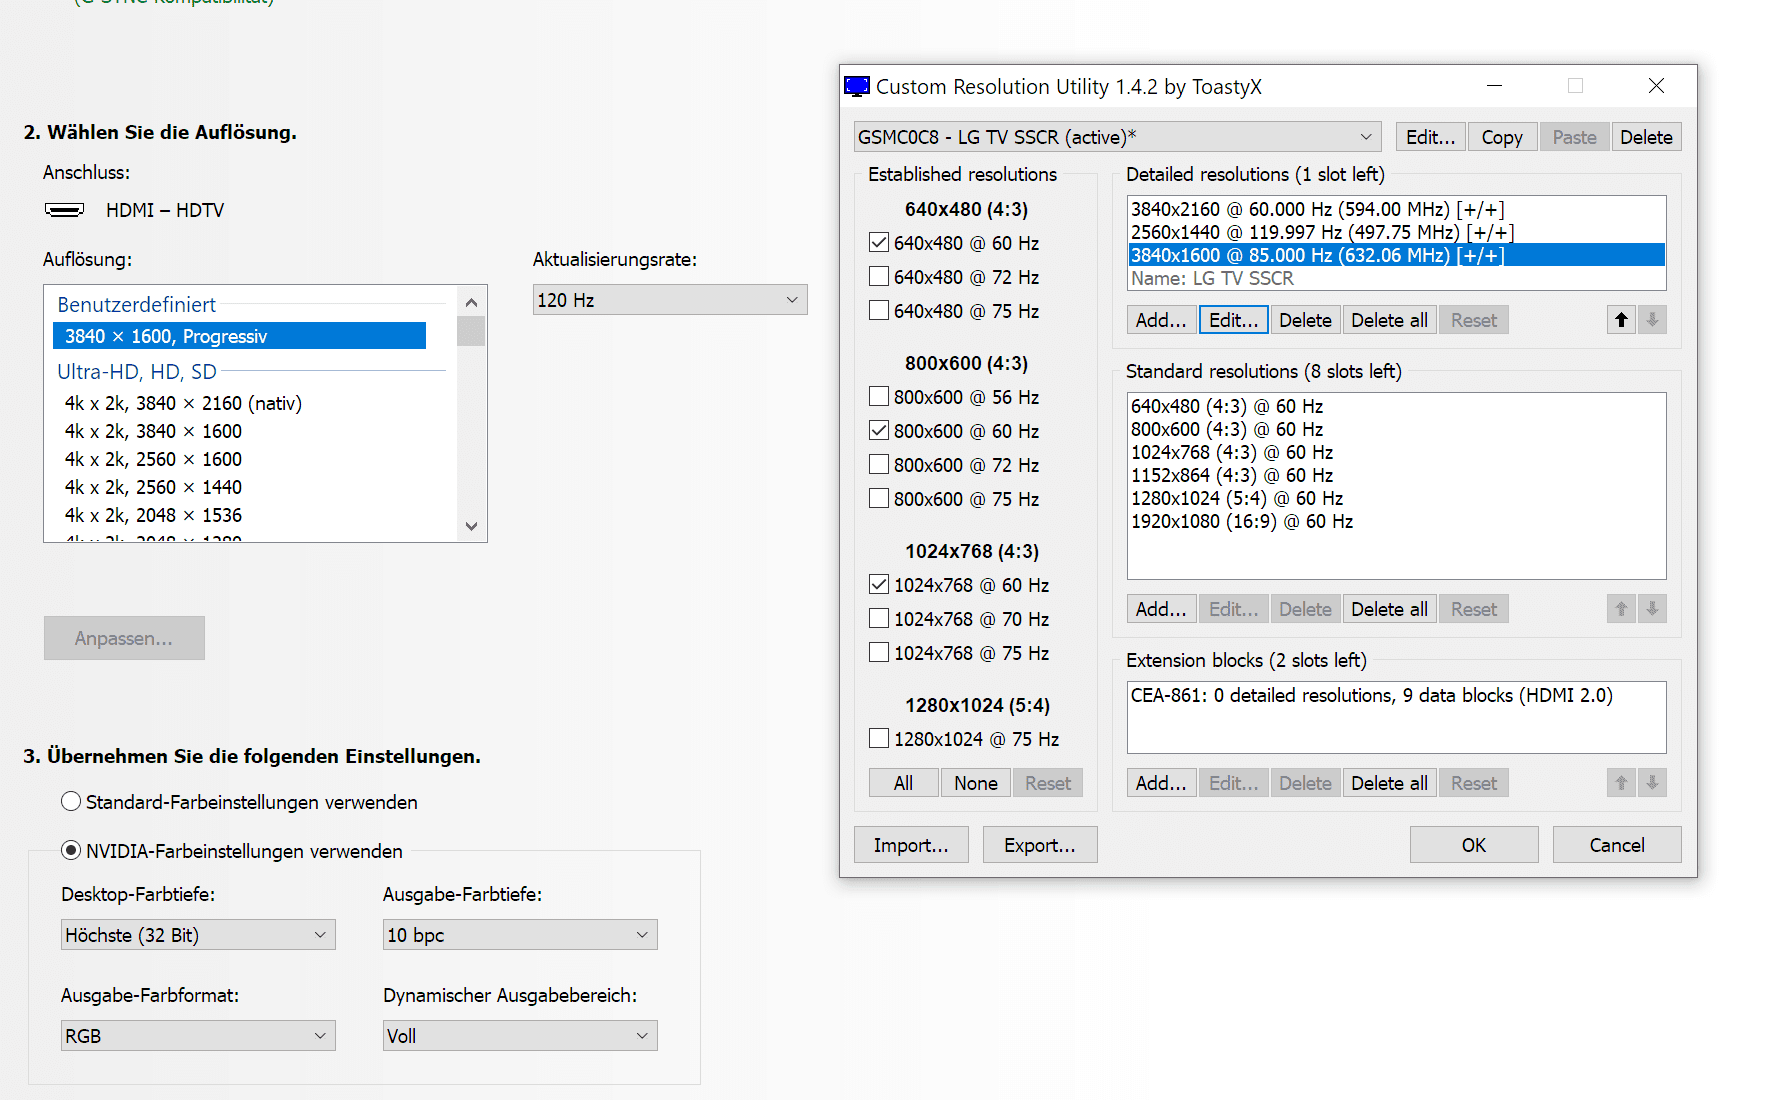Image resolution: width=1769 pixels, height=1100 pixels.
Task: Select 2560x1440 @ 119.997 Hz detailed resolution
Action: click(x=1396, y=232)
